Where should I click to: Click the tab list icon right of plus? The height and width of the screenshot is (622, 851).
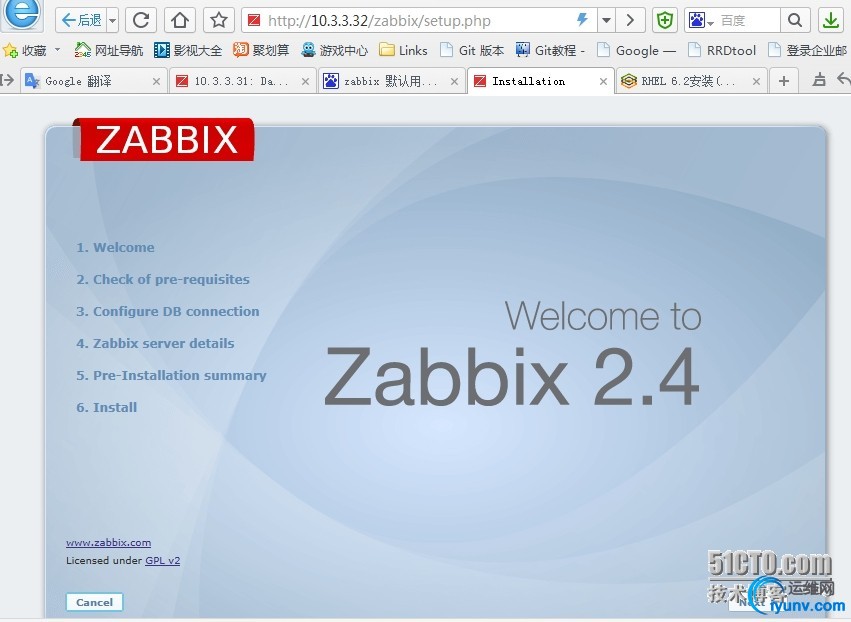(820, 80)
